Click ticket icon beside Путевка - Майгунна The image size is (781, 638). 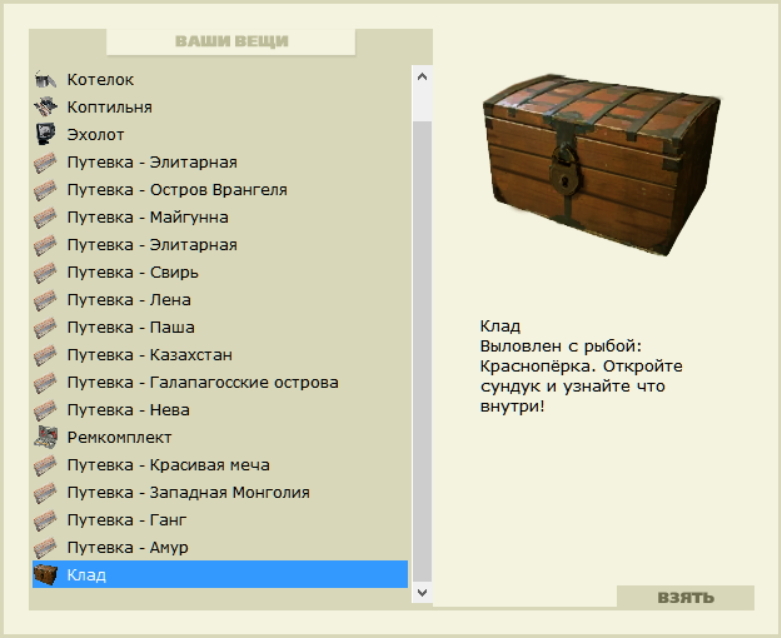click(45, 217)
